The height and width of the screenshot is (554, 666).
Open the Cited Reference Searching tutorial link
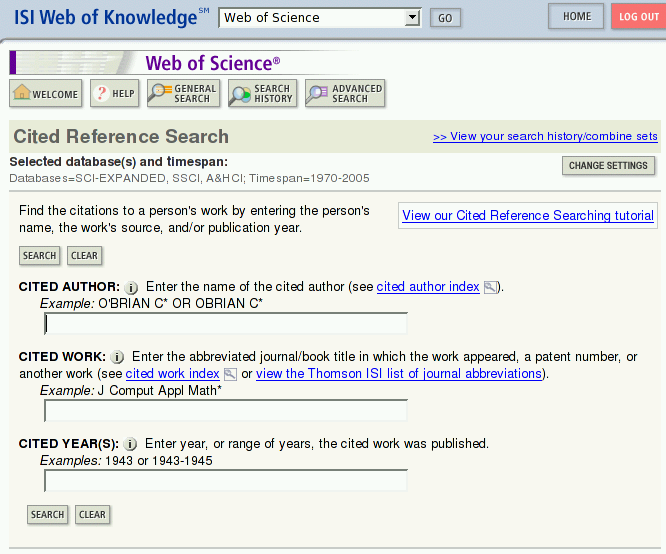(x=528, y=215)
